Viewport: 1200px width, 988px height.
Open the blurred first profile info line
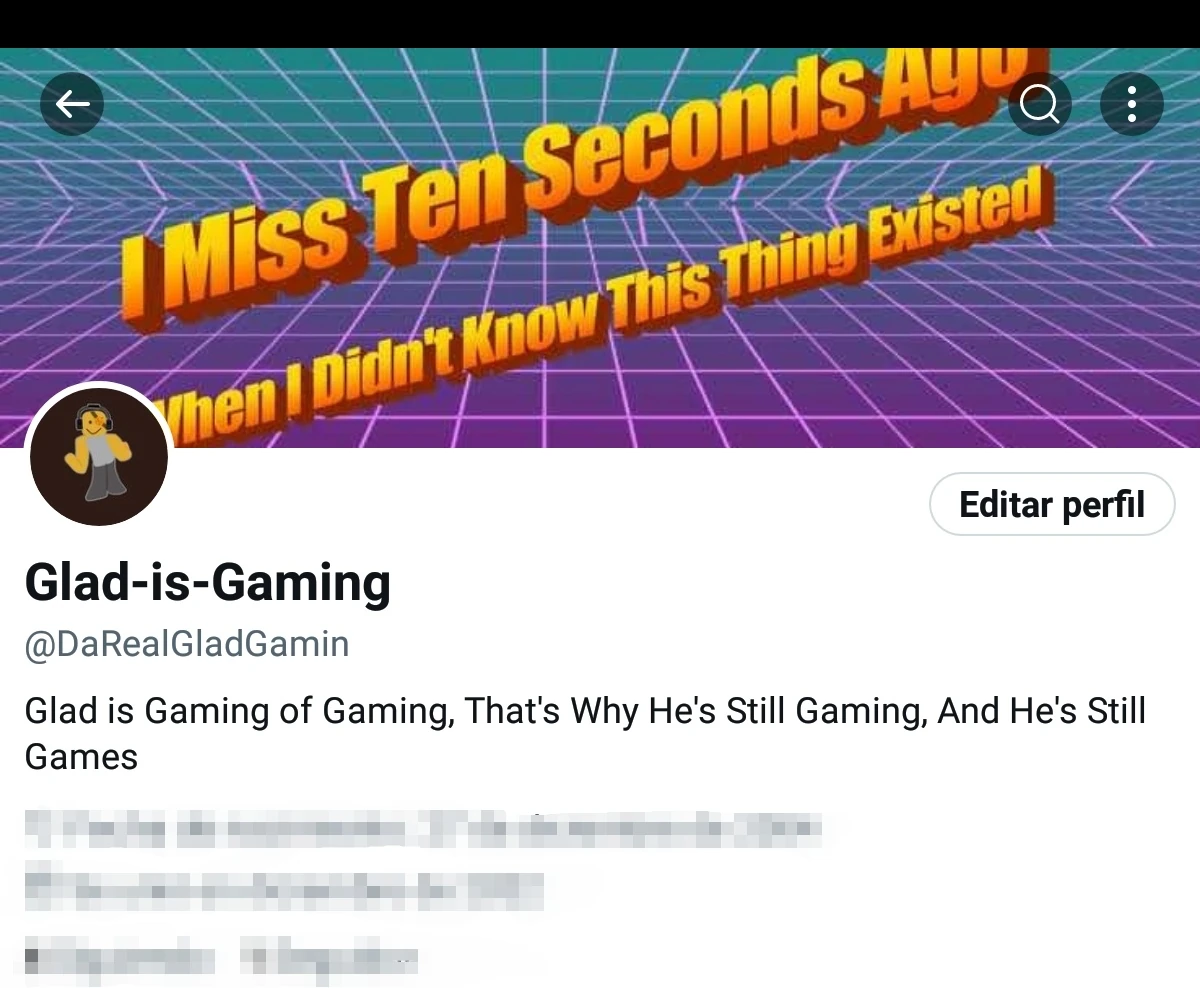(x=422, y=829)
